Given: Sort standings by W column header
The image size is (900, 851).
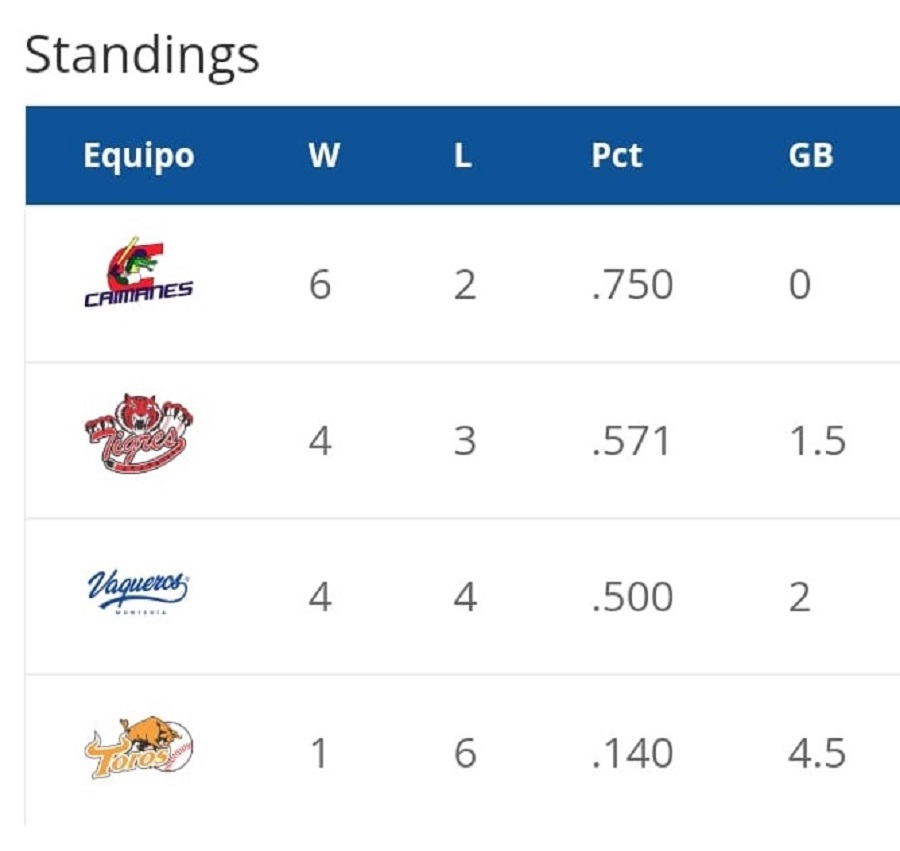Looking at the screenshot, I should [x=324, y=156].
